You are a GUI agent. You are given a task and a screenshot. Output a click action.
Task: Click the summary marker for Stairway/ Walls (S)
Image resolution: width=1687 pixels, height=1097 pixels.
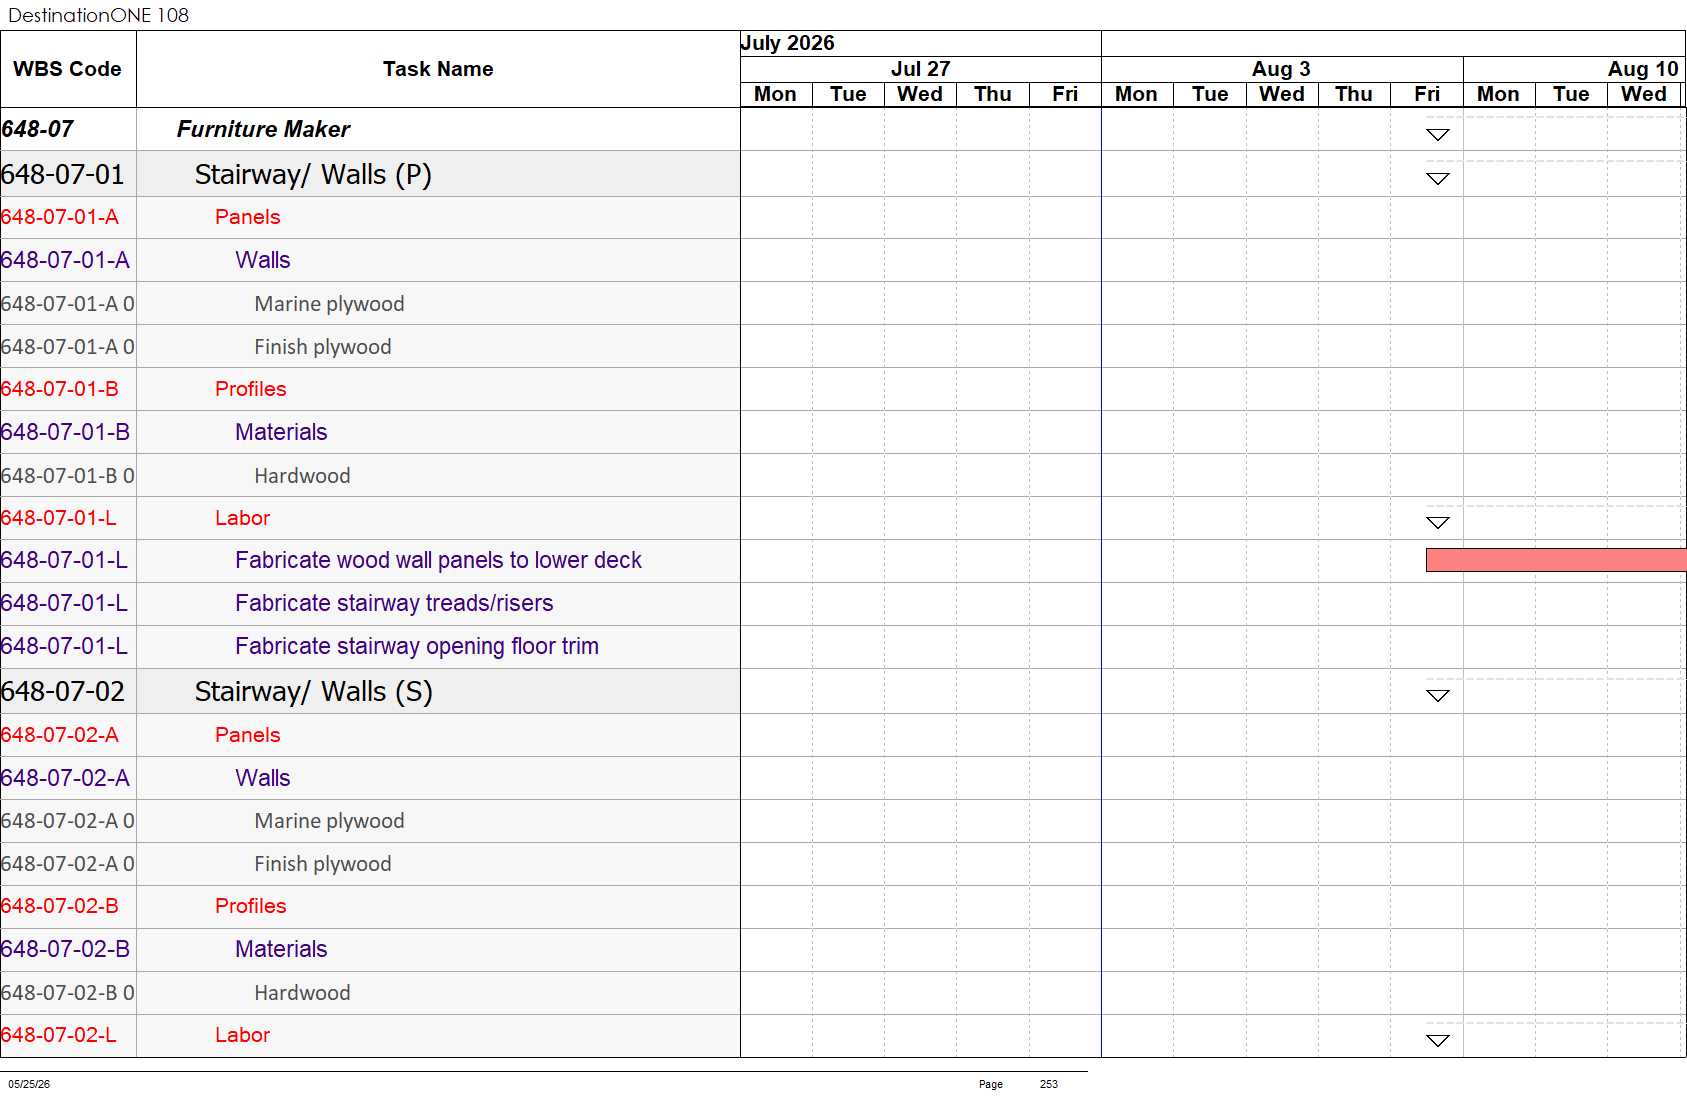1437,696
